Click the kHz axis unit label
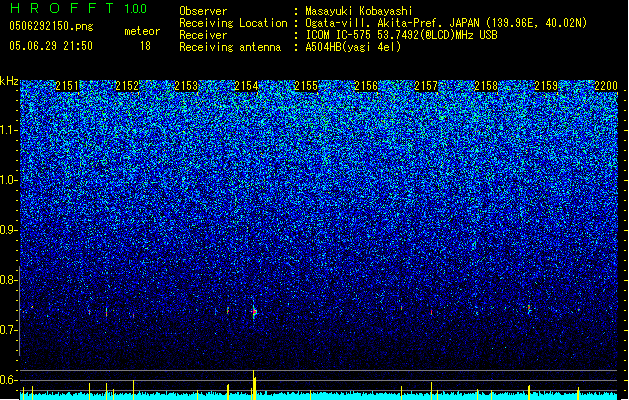The width and height of the screenshot is (629, 400). point(9,81)
